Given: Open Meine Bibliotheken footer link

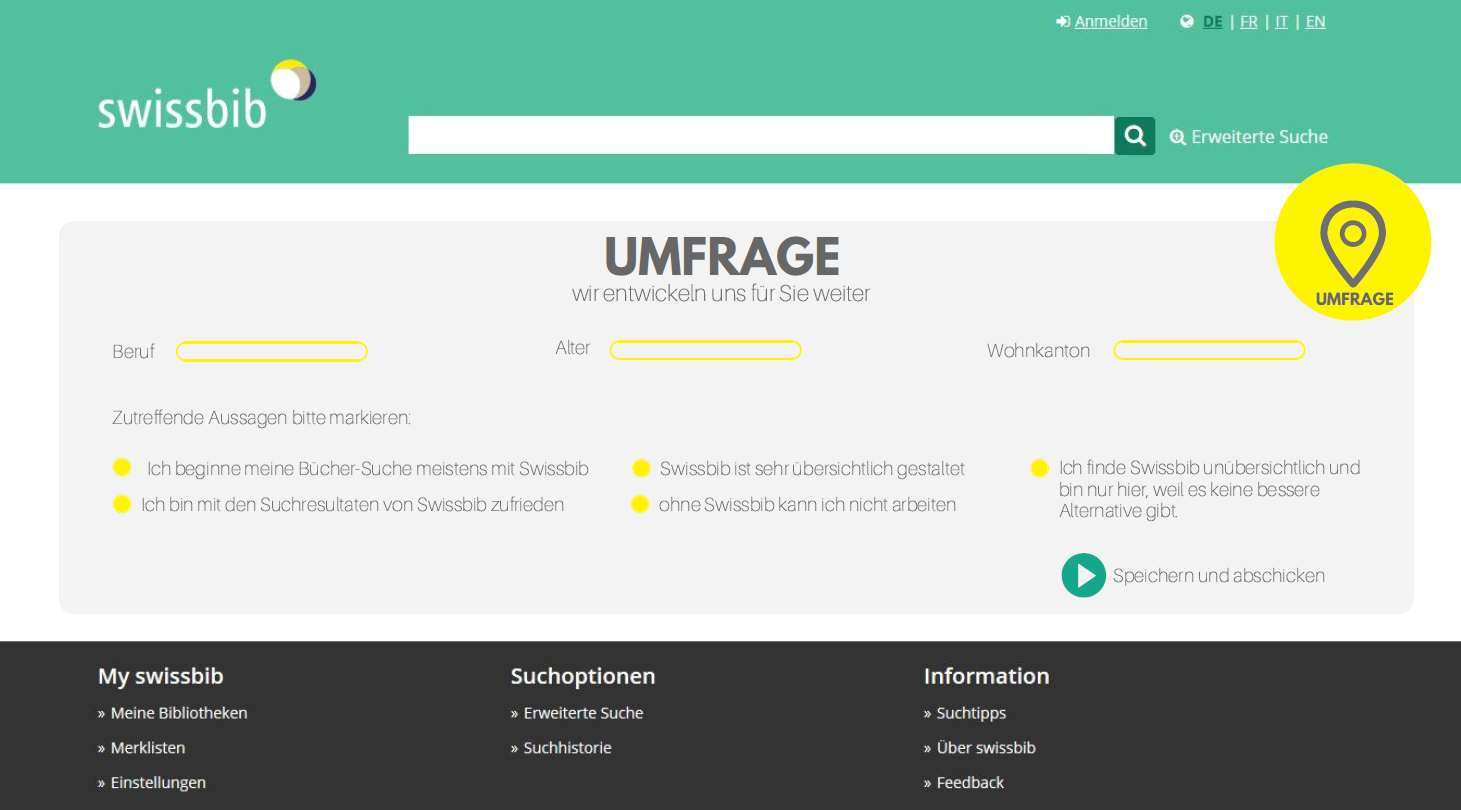Looking at the screenshot, I should [x=179, y=713].
